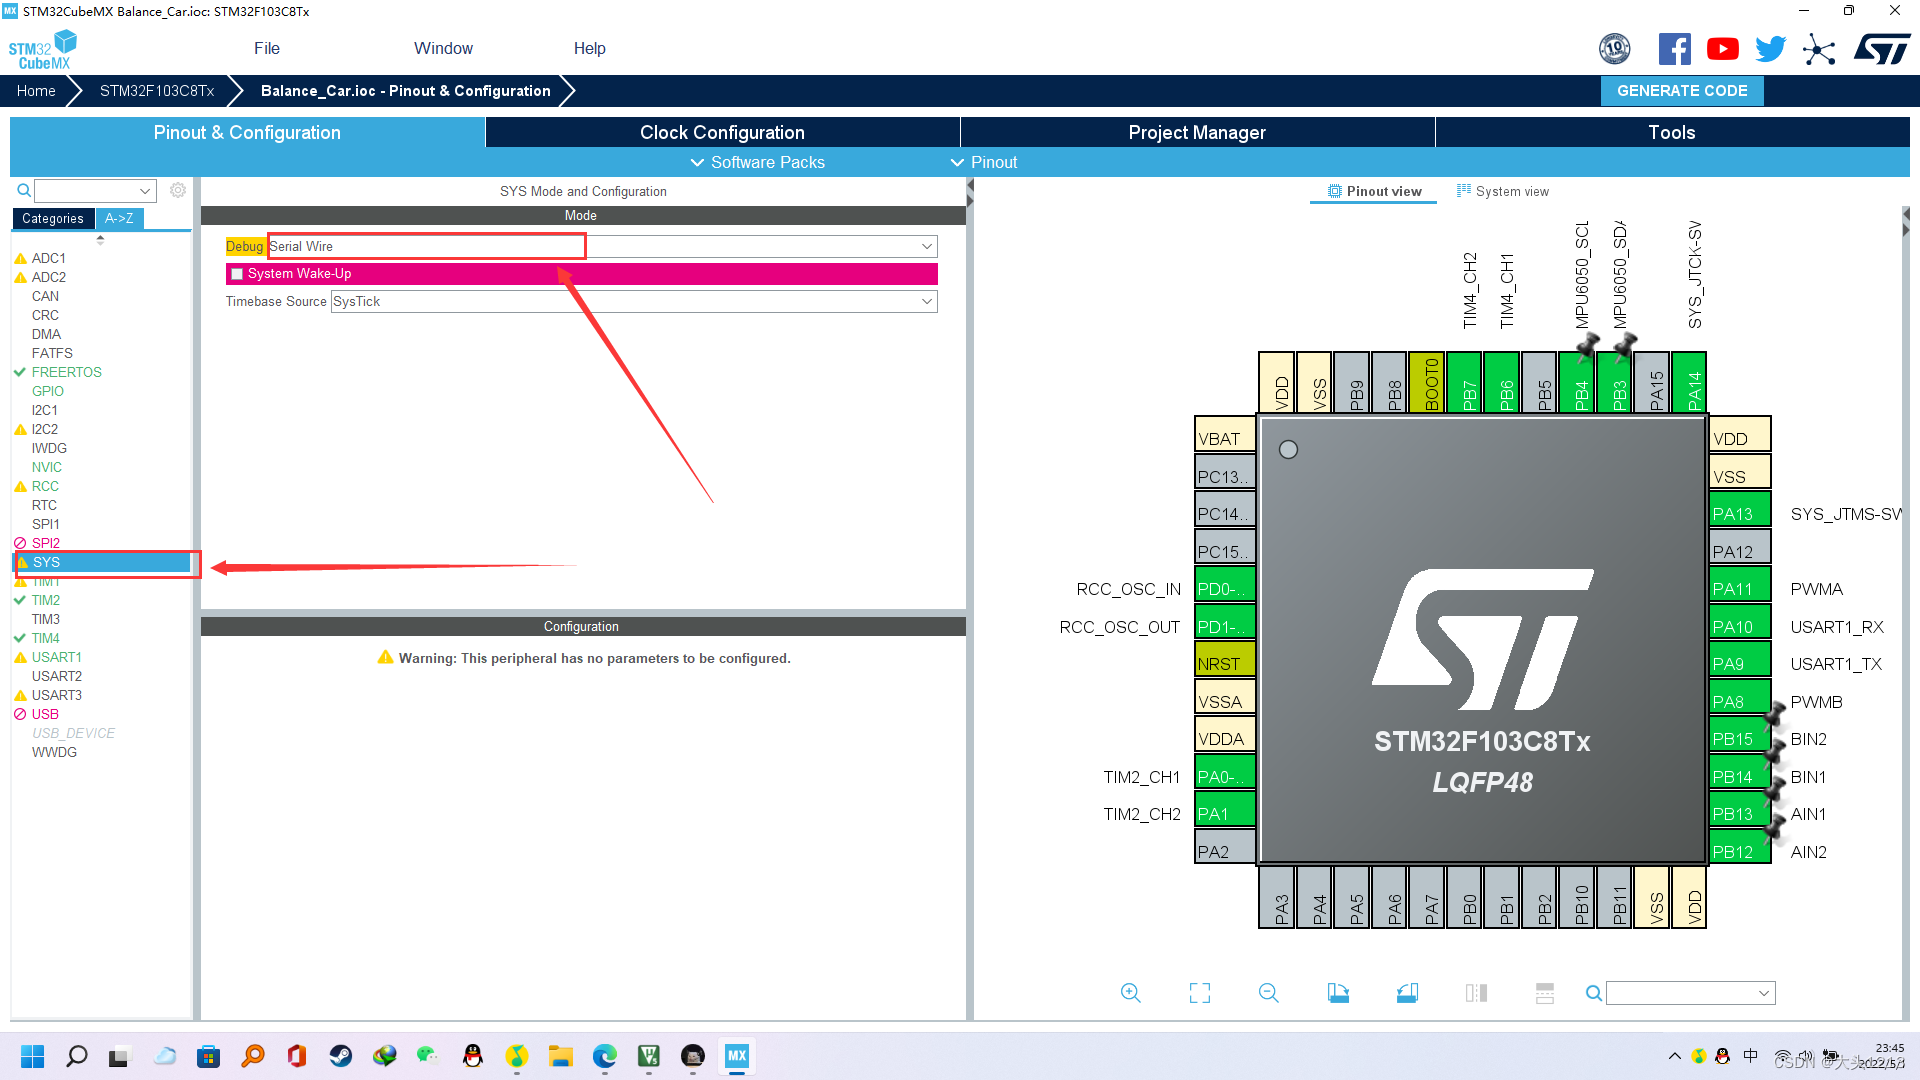Screen dimensions: 1920x1080
Task: Open the Timebase Source dropdown
Action: tap(926, 301)
